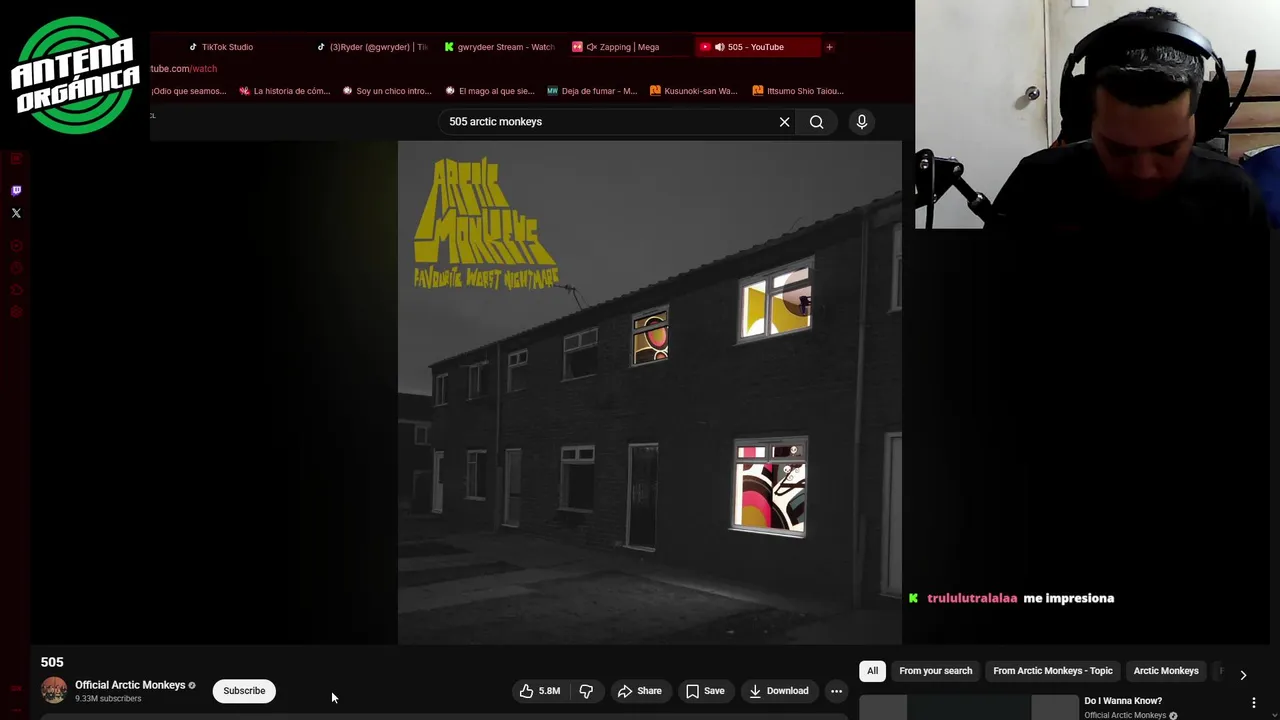Open the Do I Wanna Know? video
Image resolution: width=1280 pixels, height=720 pixels.
click(x=1123, y=701)
